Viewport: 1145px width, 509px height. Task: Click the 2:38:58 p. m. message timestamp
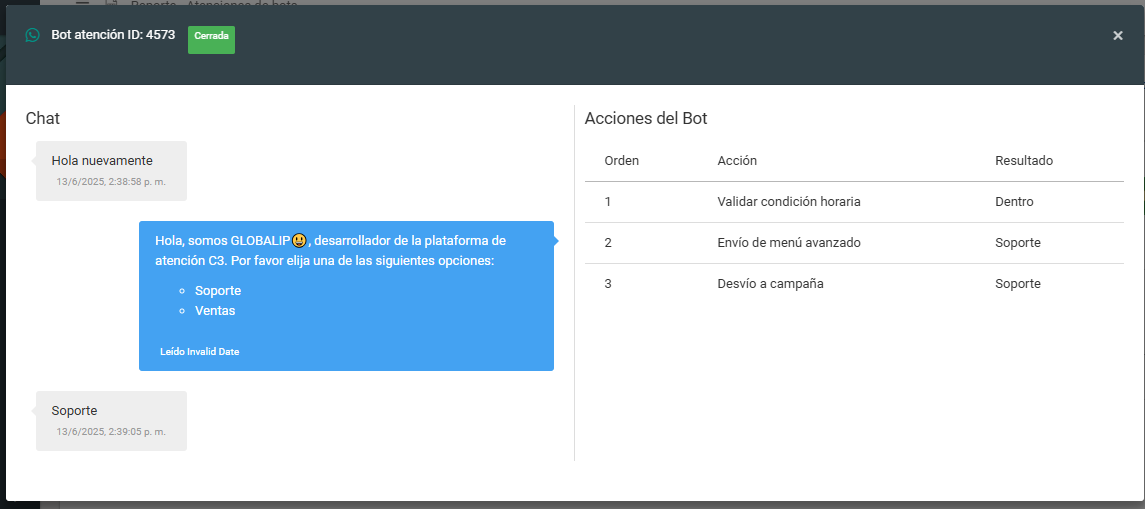[111, 182]
